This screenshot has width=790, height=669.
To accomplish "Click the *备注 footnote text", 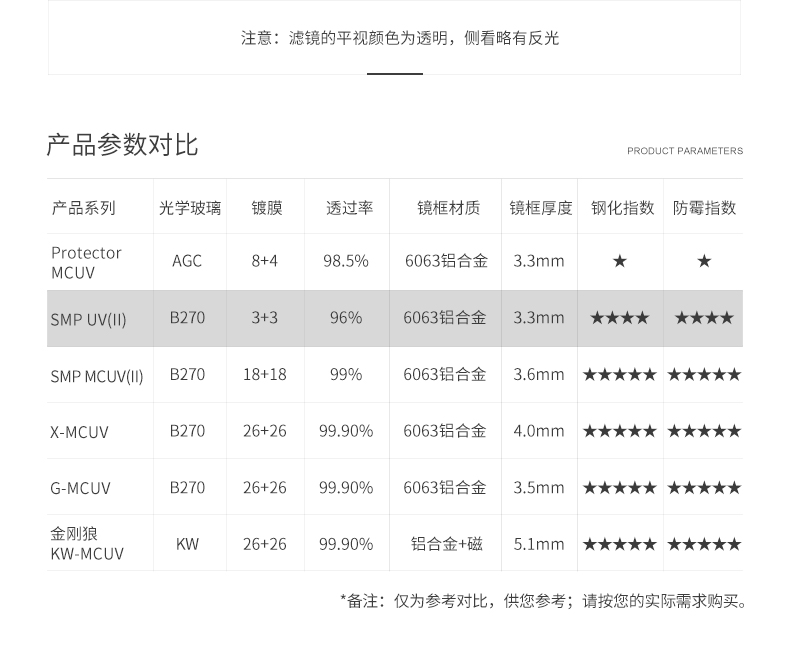I will click(x=544, y=601).
